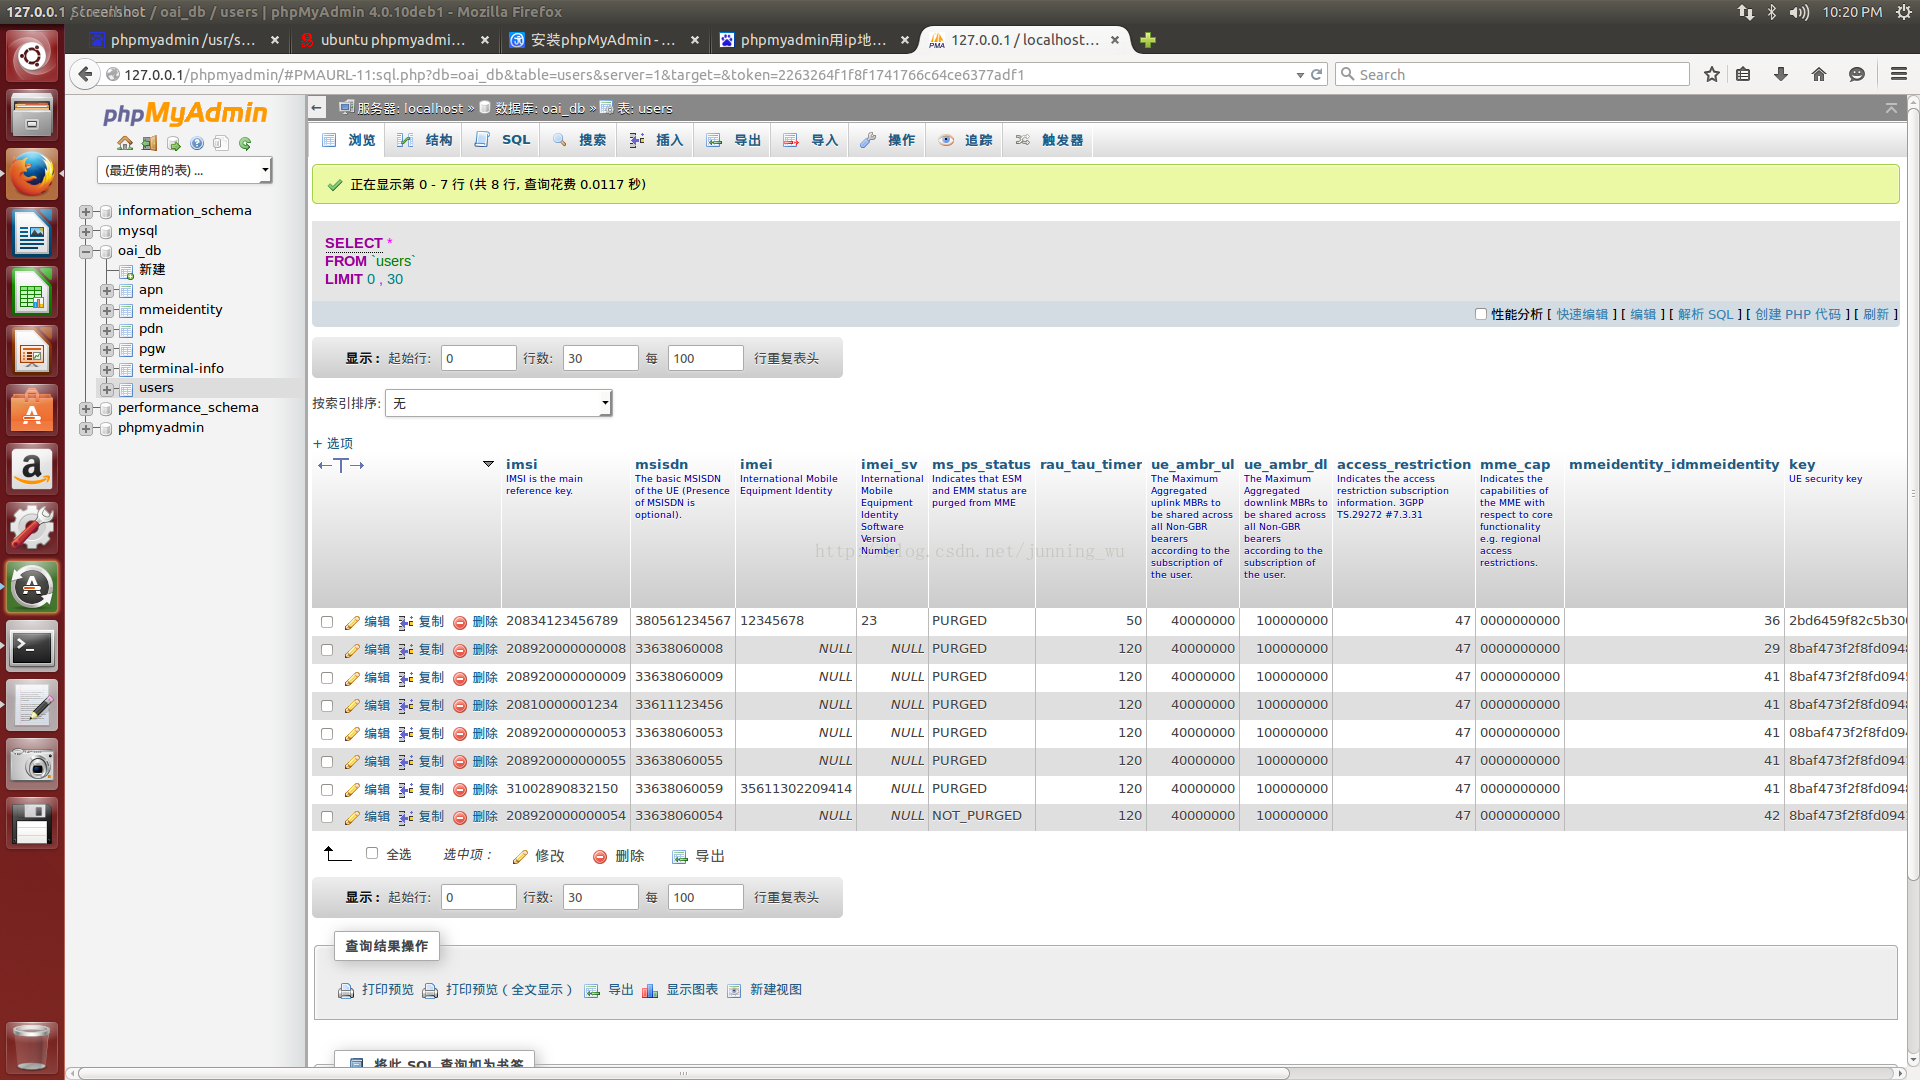Screen dimensions: 1920x1080
Task: Click the Firefox home icon
Action: pos(1819,74)
